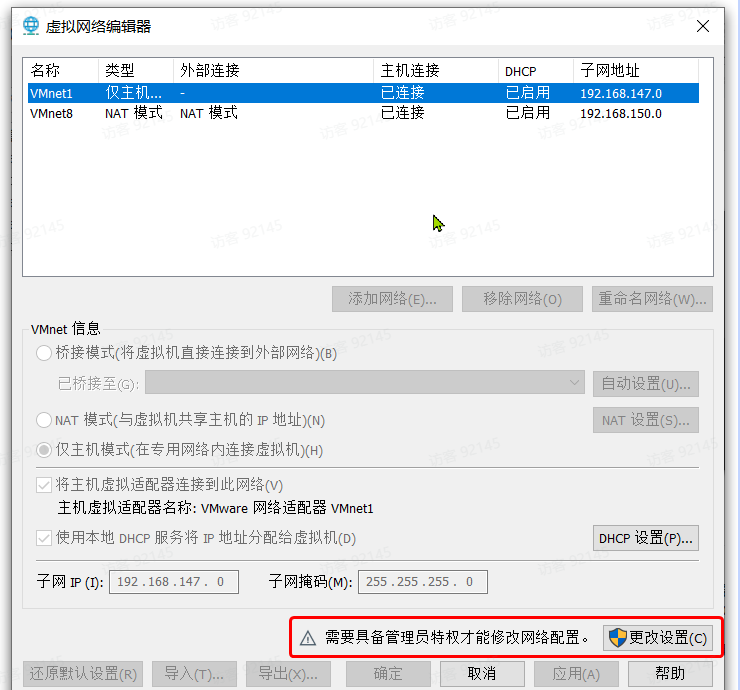Click 还原默认设置(R) button

(x=83, y=674)
